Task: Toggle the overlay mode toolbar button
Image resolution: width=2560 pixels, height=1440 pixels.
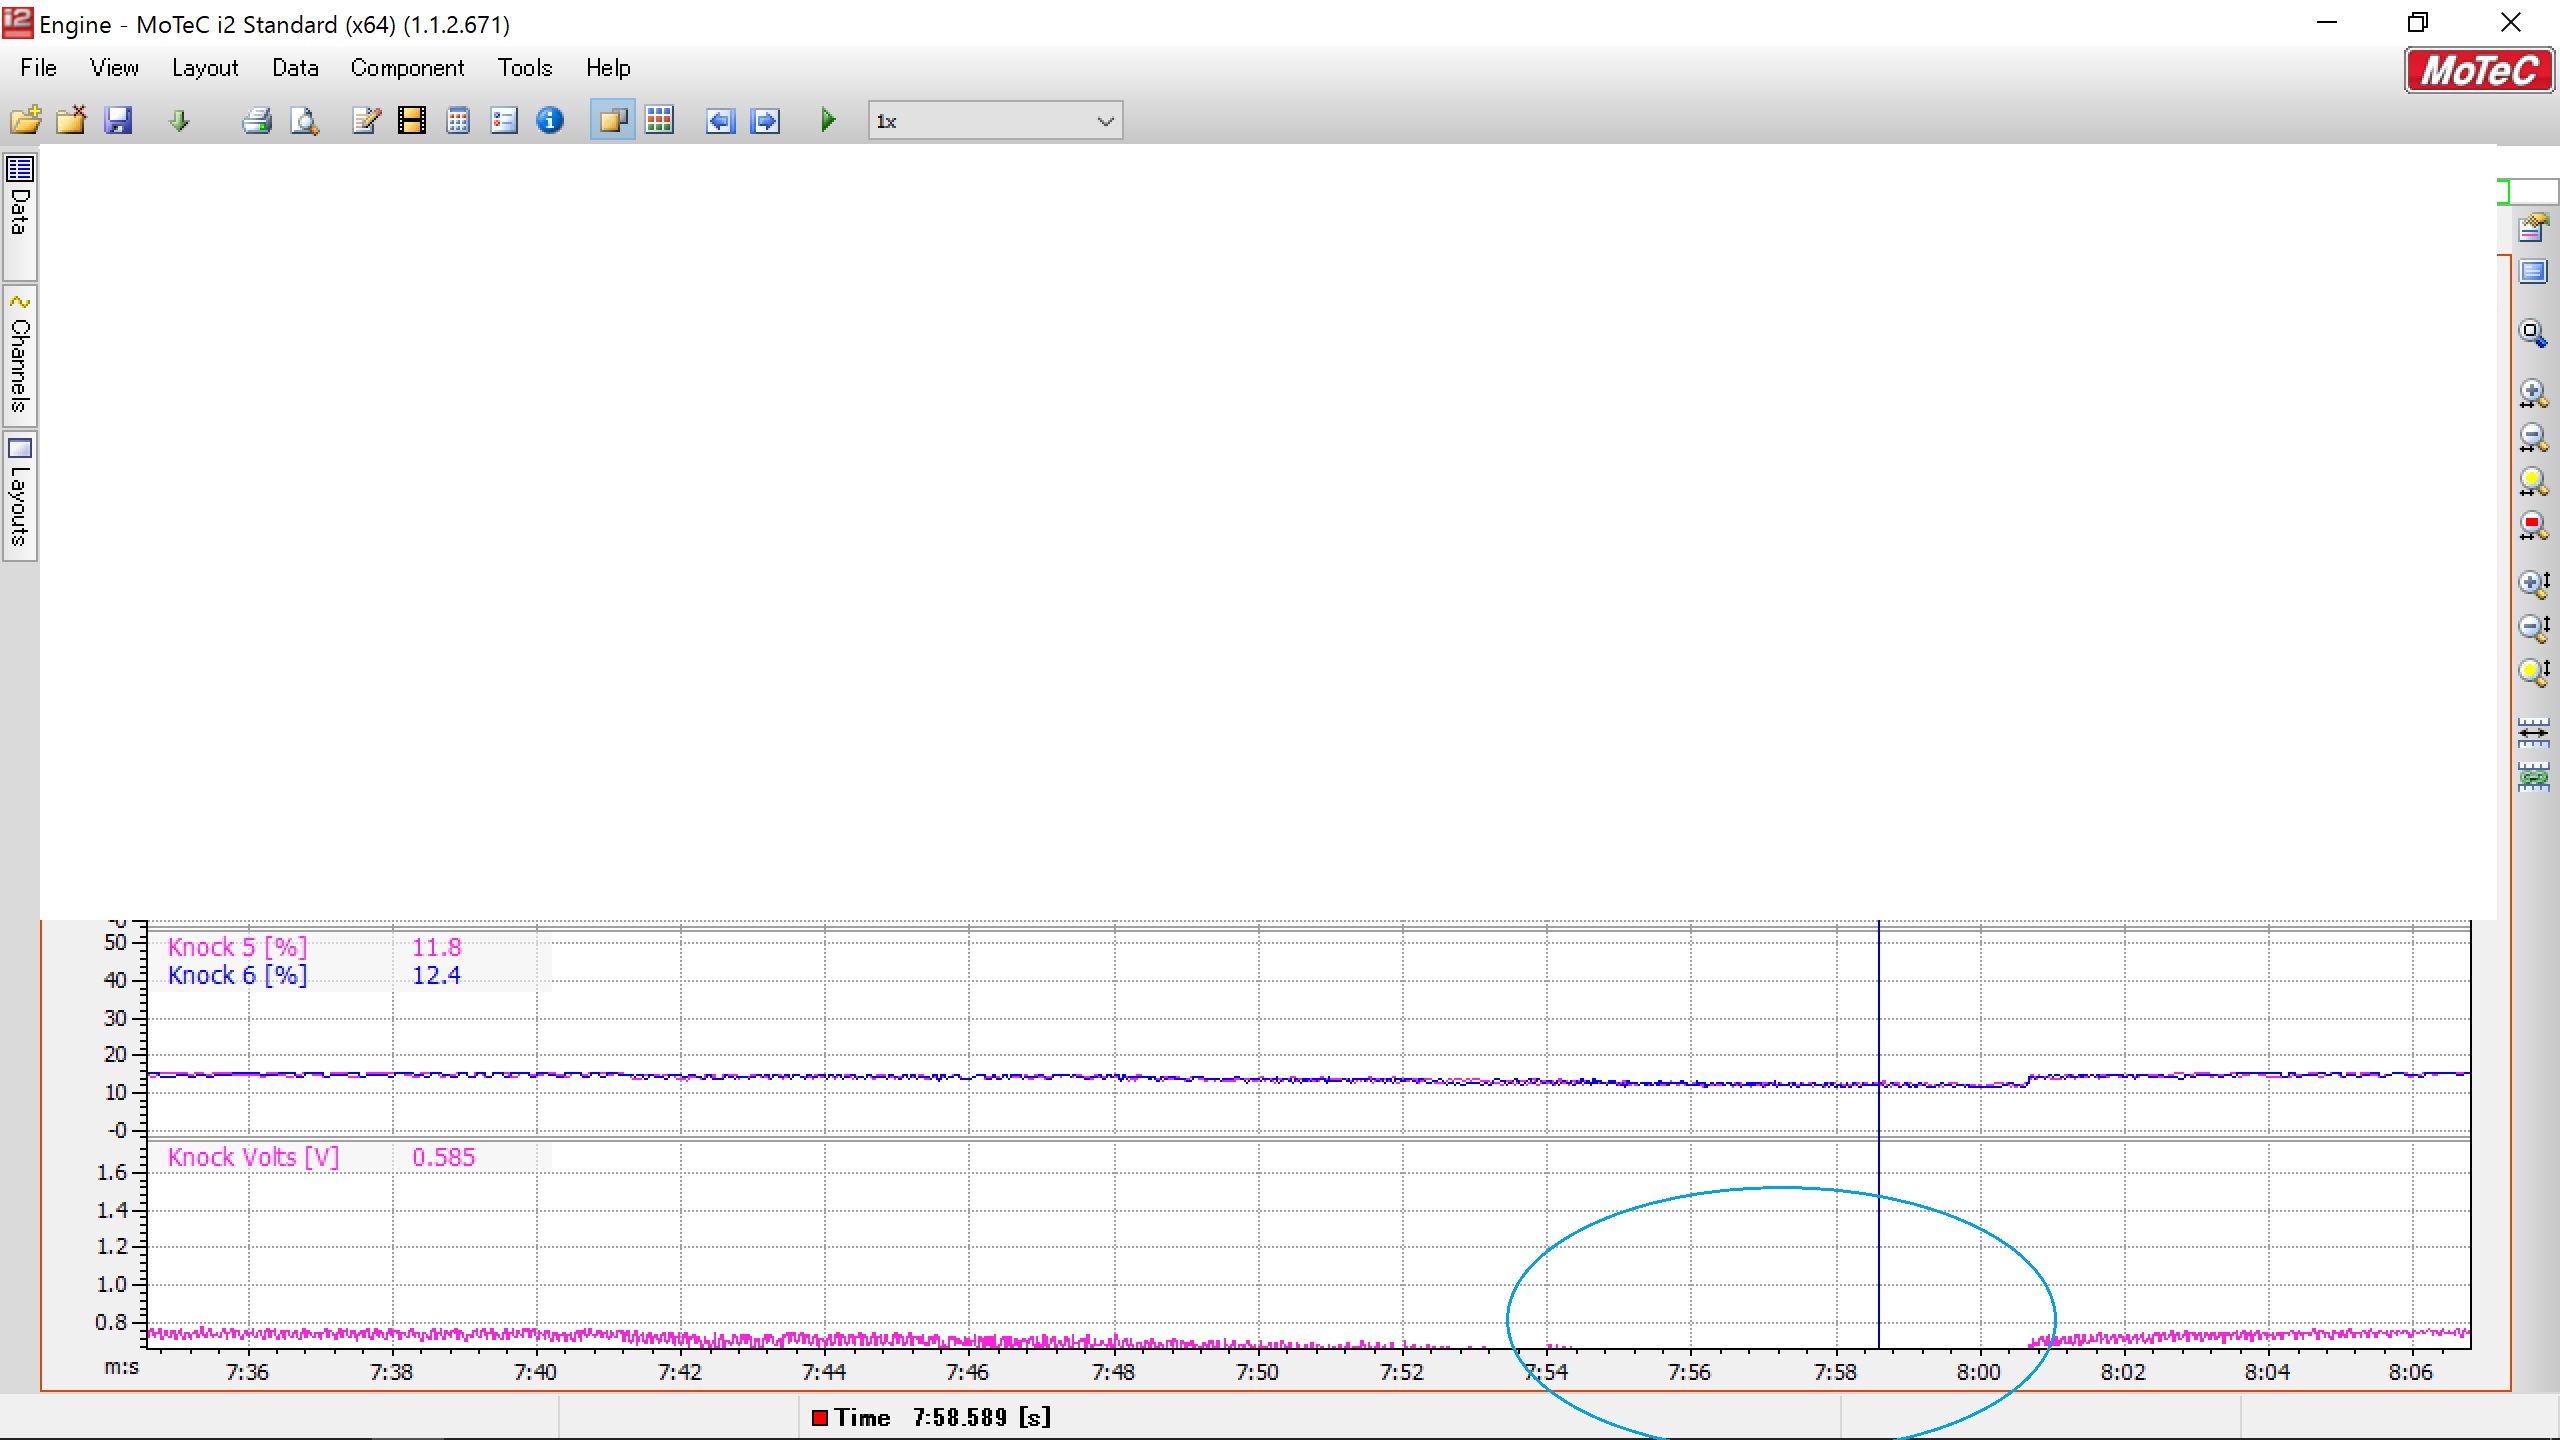Action: (x=612, y=121)
